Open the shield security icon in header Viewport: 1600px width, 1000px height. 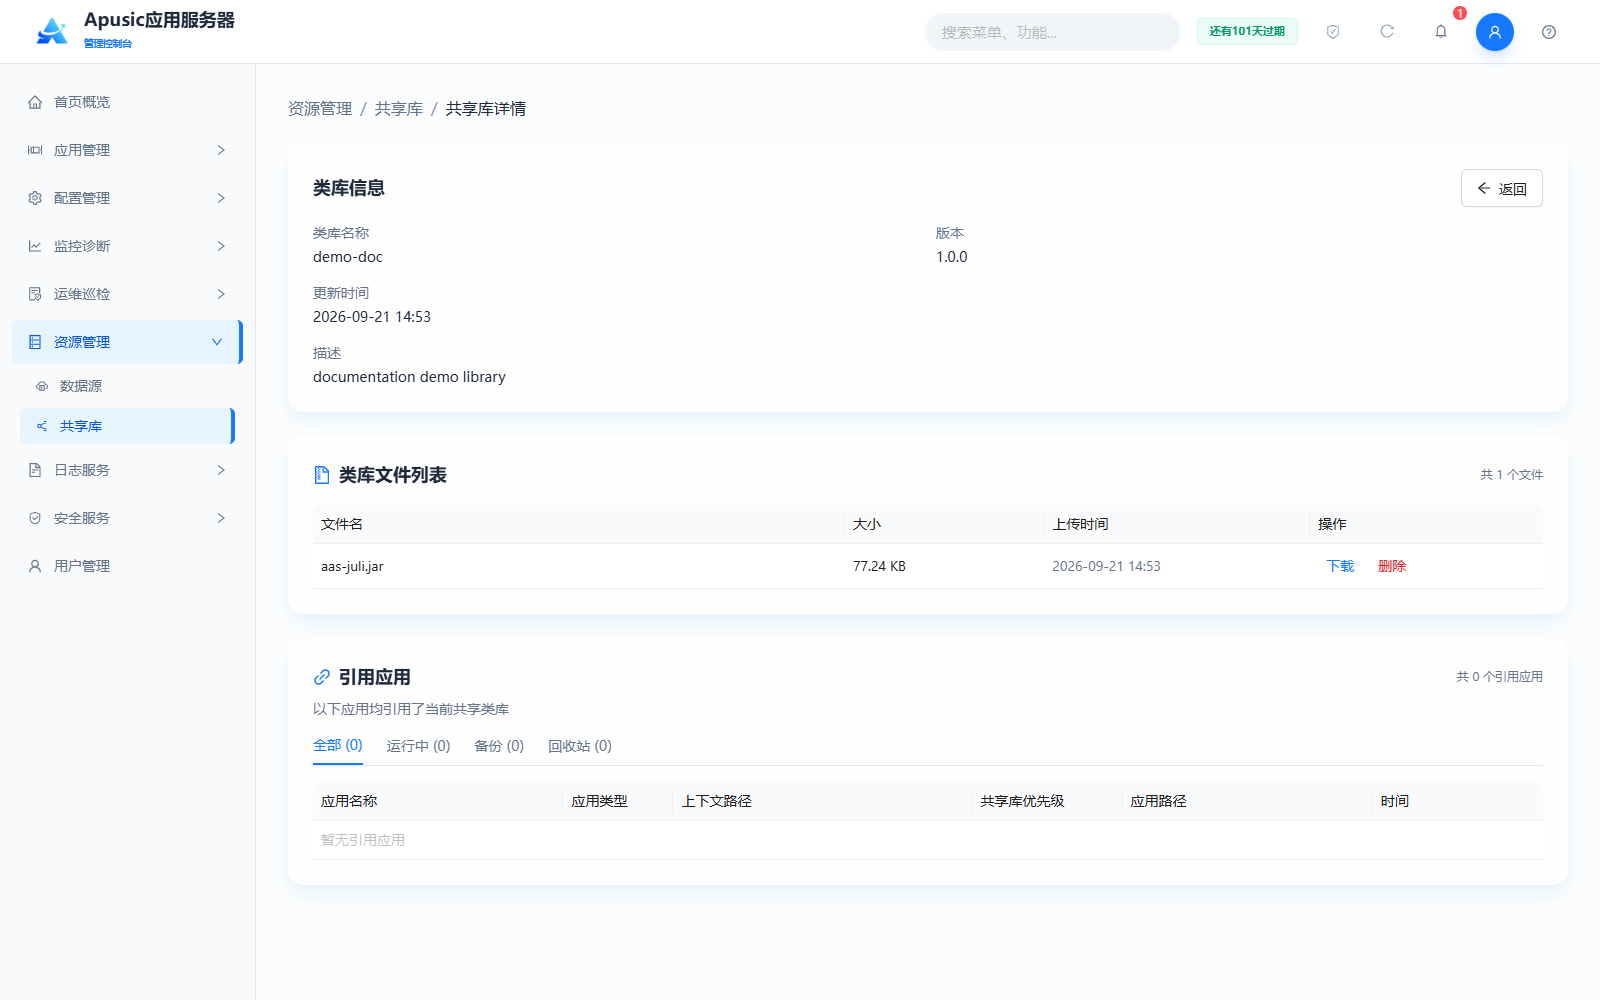tap(1333, 32)
